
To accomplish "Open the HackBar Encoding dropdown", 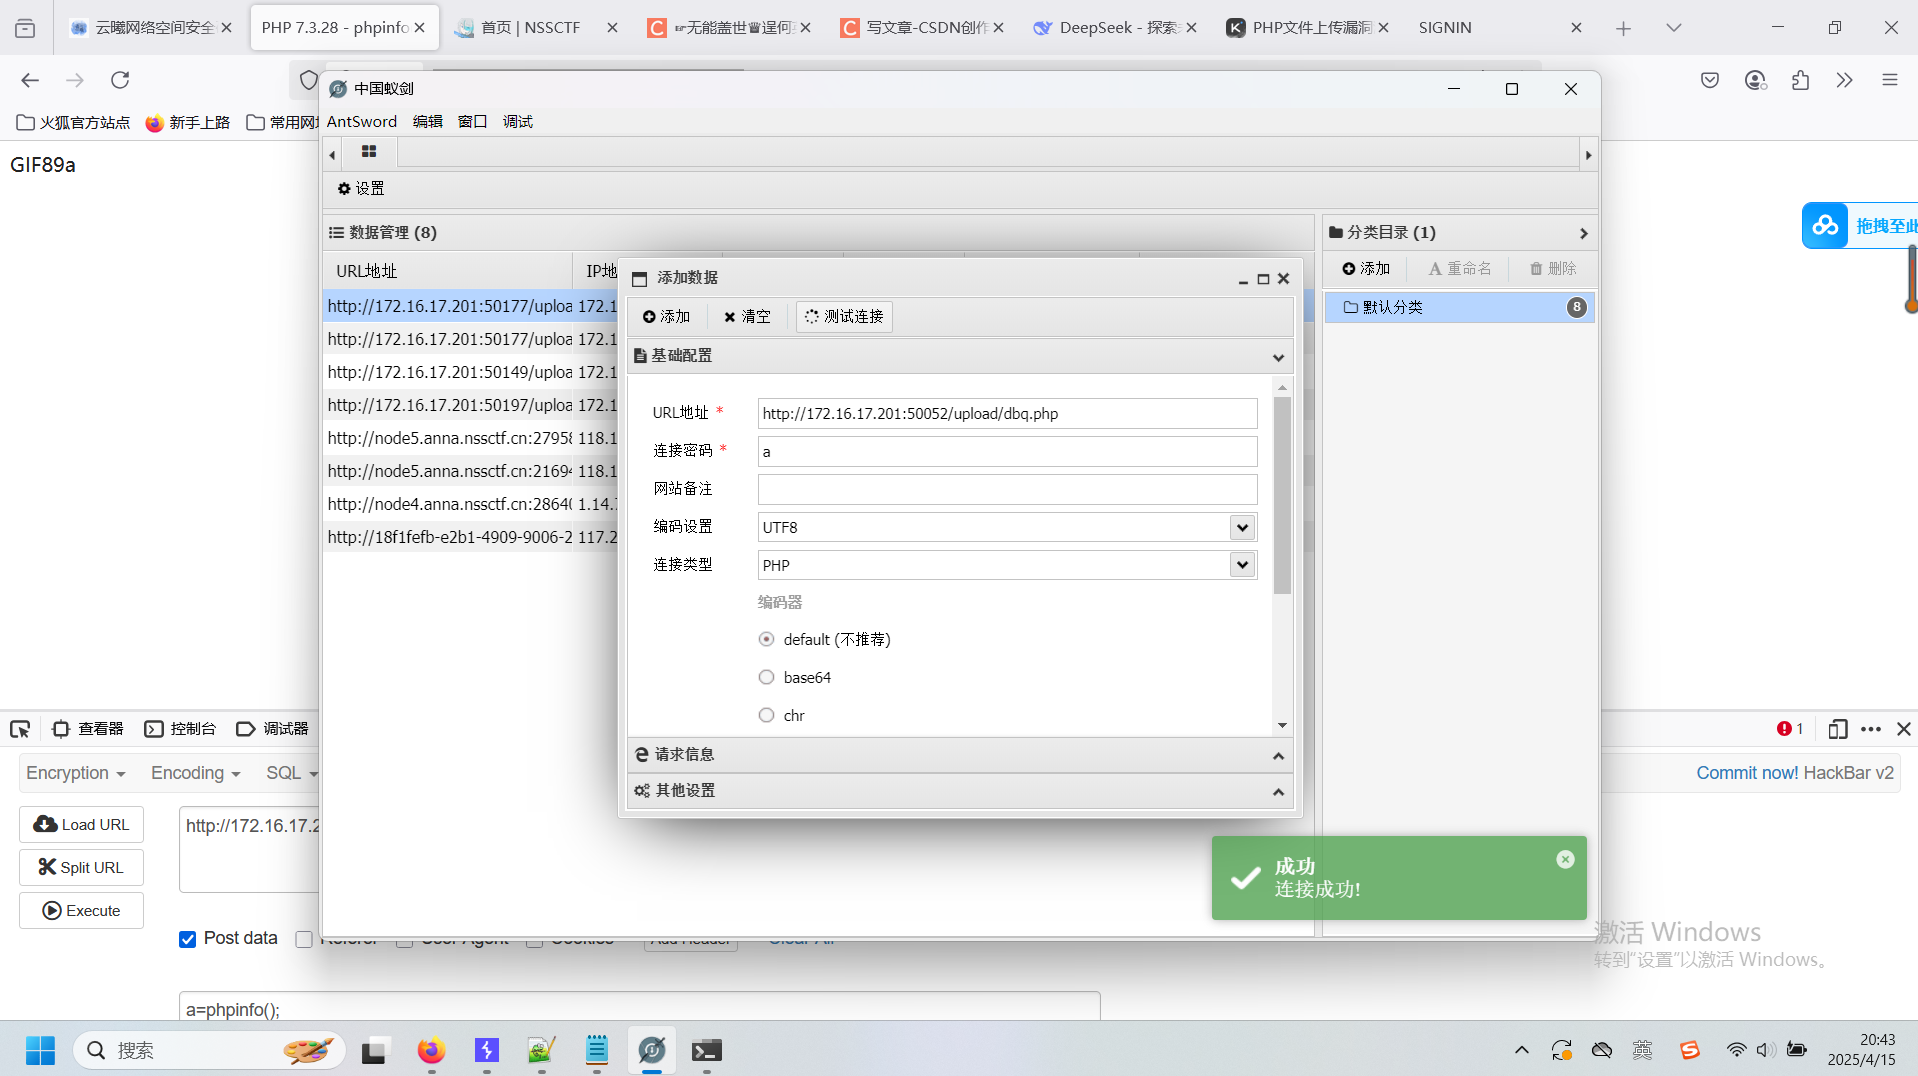I will 196,774.
